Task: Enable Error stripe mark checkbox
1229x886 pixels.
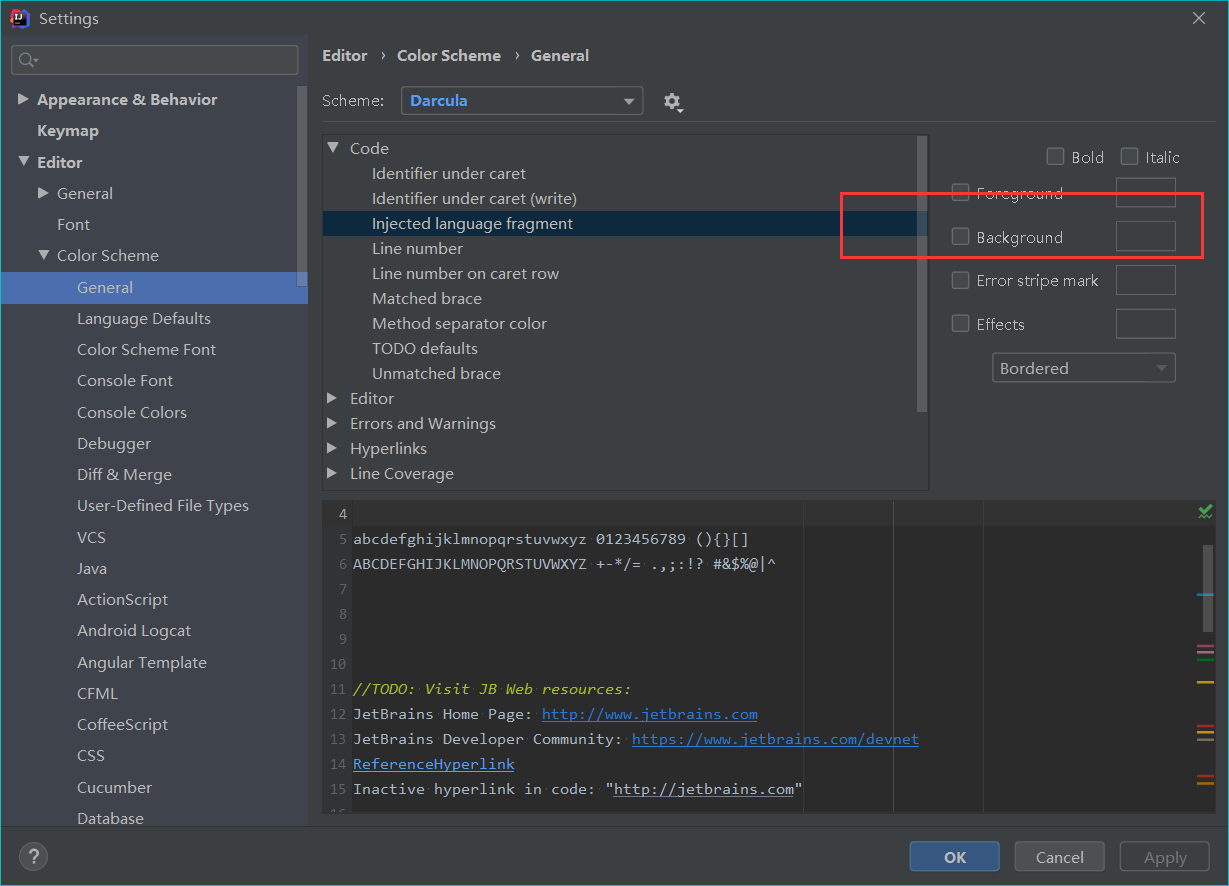Action: 960,280
